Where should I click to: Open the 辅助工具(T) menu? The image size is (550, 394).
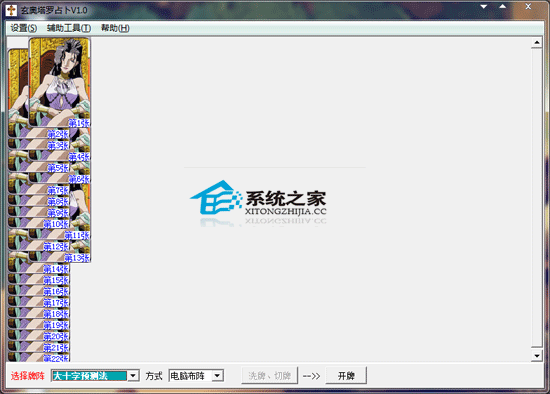(x=69, y=28)
